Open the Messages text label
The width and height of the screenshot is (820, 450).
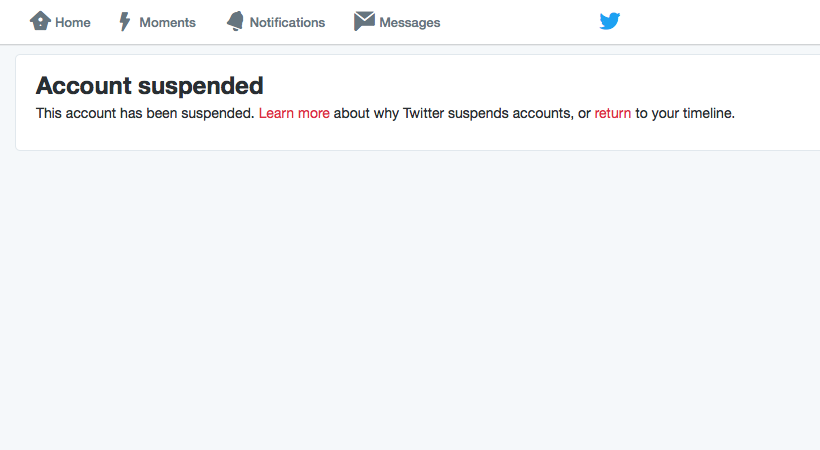409,23
